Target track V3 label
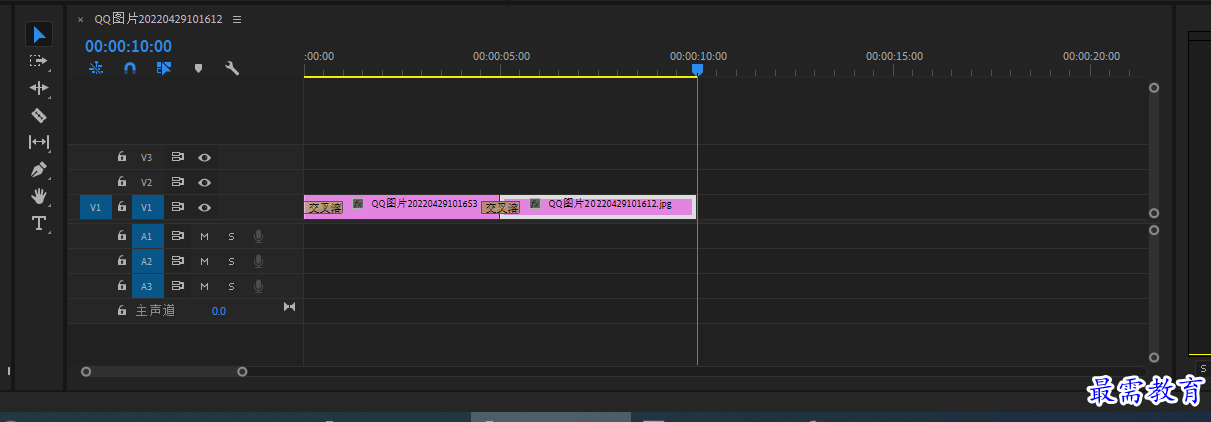This screenshot has width=1211, height=422. (x=147, y=157)
